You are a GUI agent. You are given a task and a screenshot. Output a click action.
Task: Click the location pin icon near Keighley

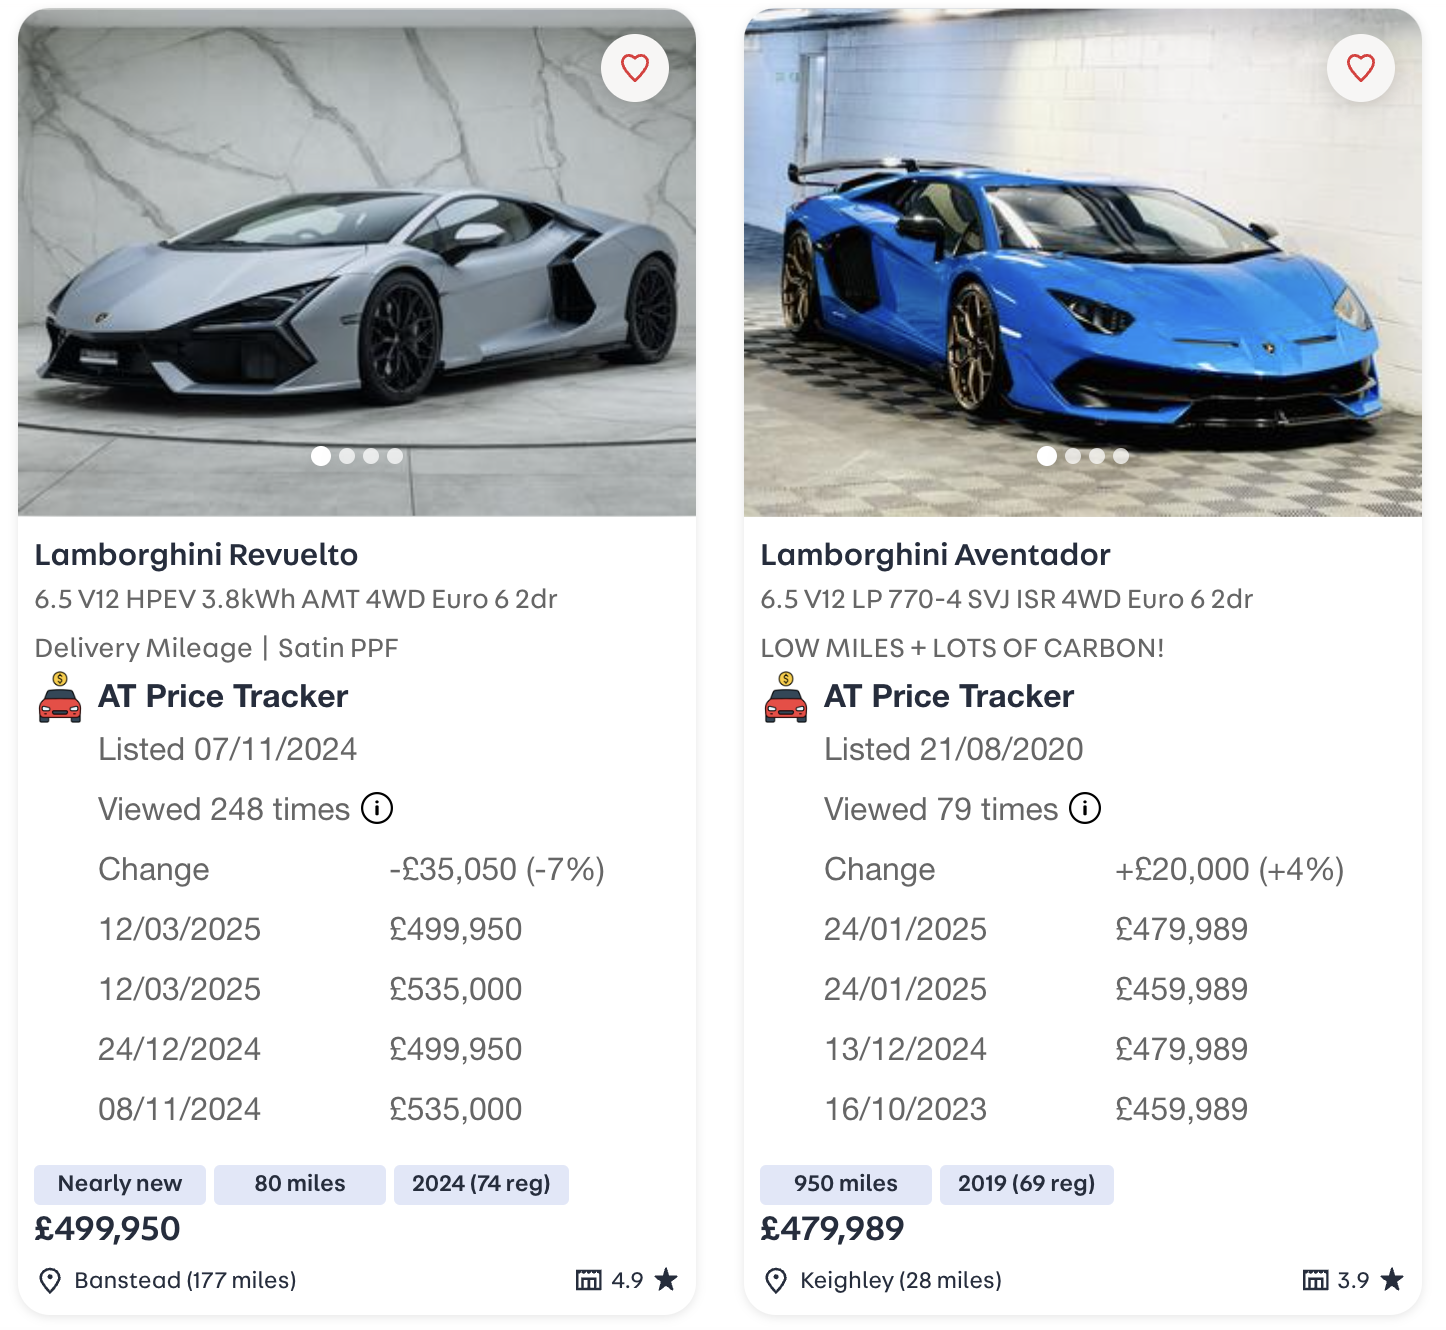[775, 1280]
